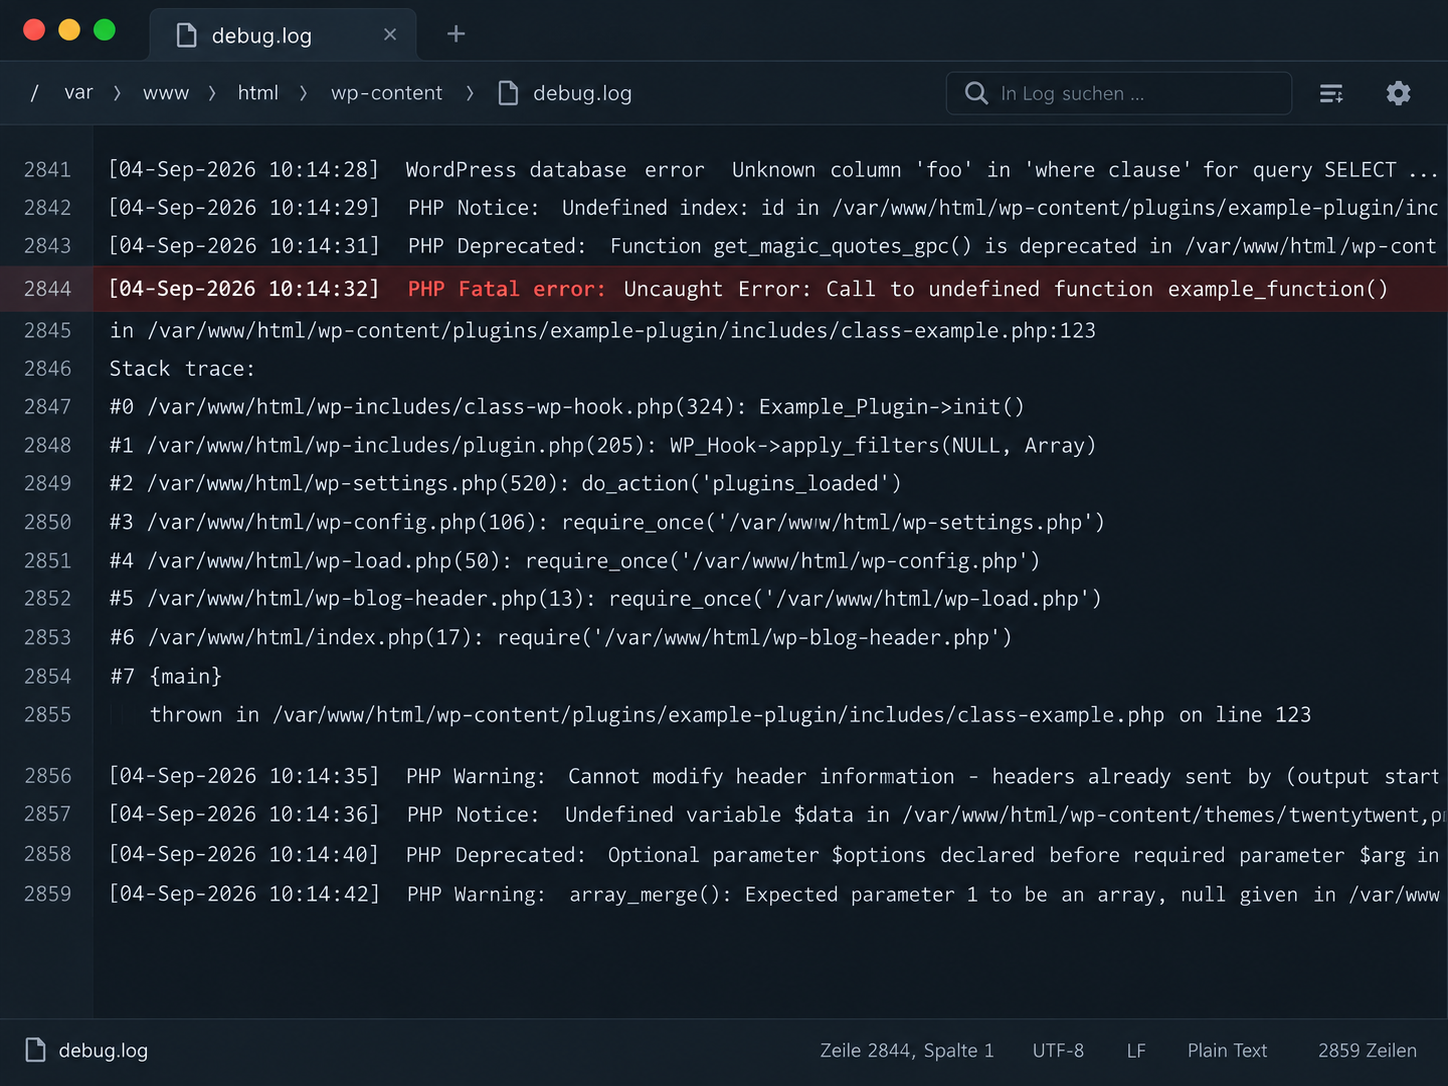Click status bar debug.log file icon

point(36,1050)
